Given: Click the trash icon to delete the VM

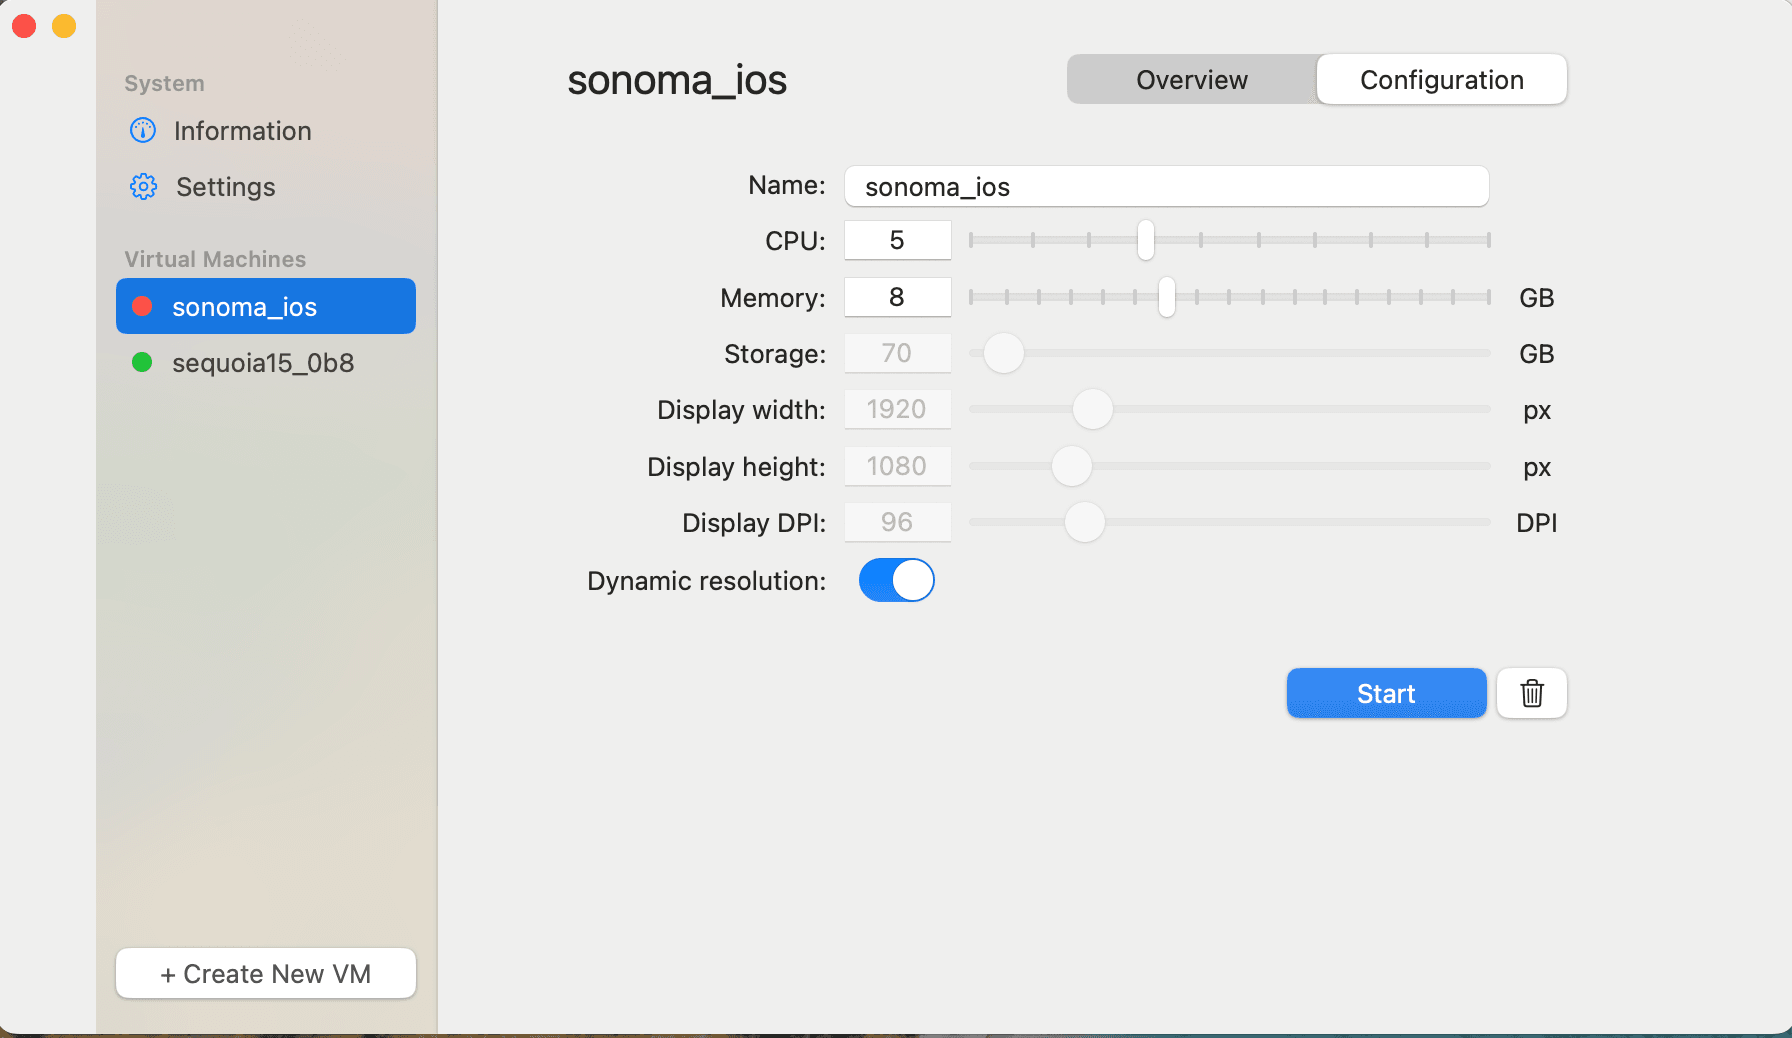Looking at the screenshot, I should 1531,693.
